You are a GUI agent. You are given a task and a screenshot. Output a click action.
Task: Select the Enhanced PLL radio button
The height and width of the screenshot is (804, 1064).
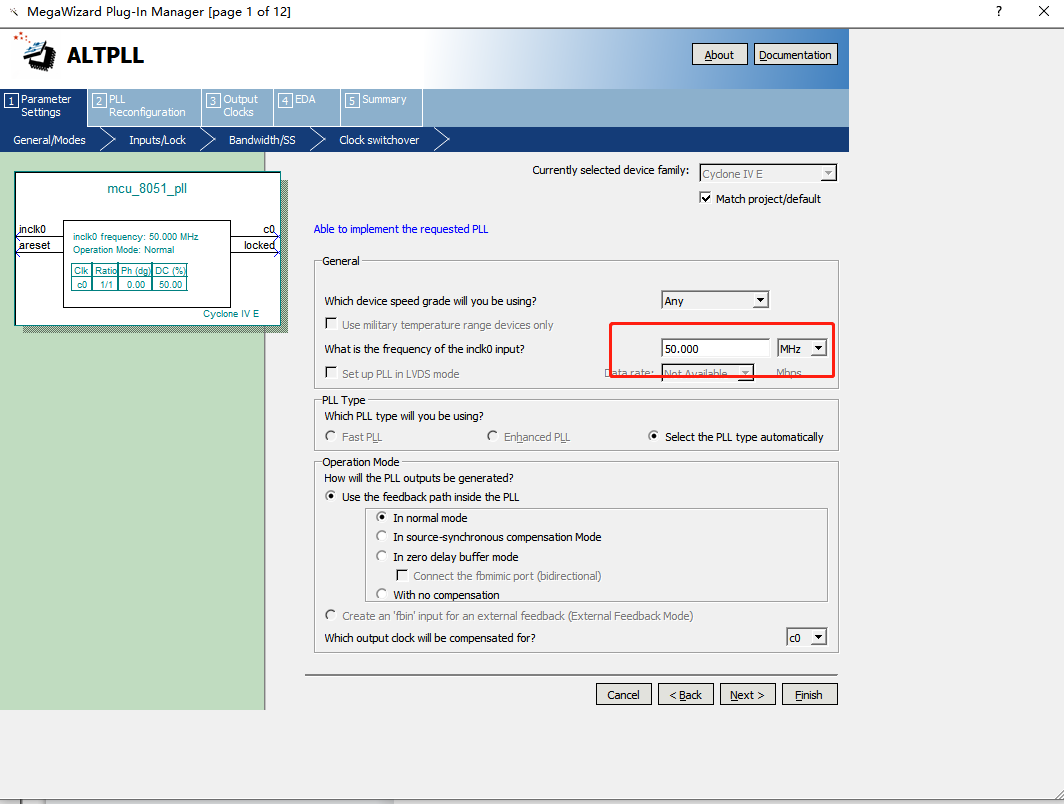point(493,436)
